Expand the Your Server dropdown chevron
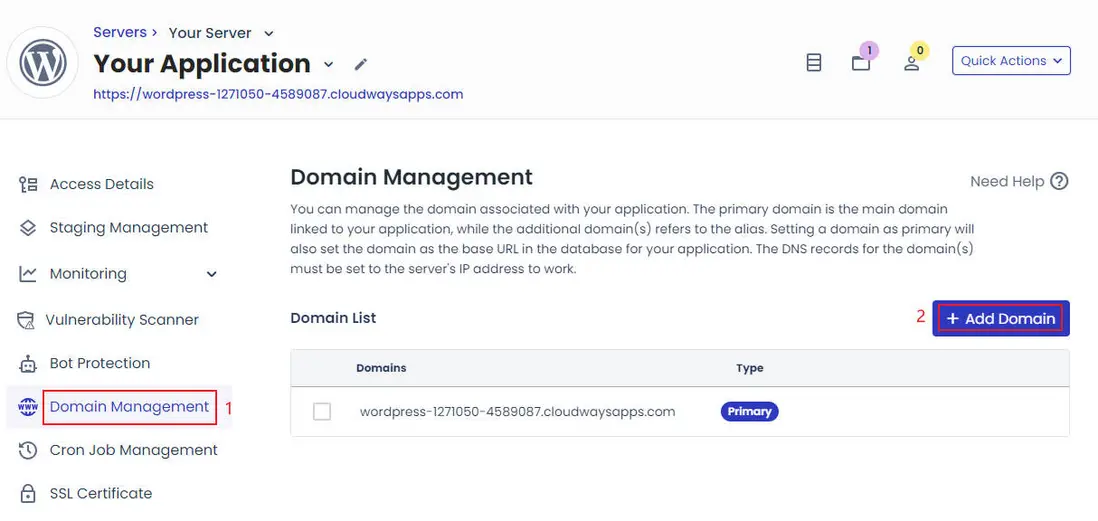This screenshot has width=1098, height=521. [269, 34]
